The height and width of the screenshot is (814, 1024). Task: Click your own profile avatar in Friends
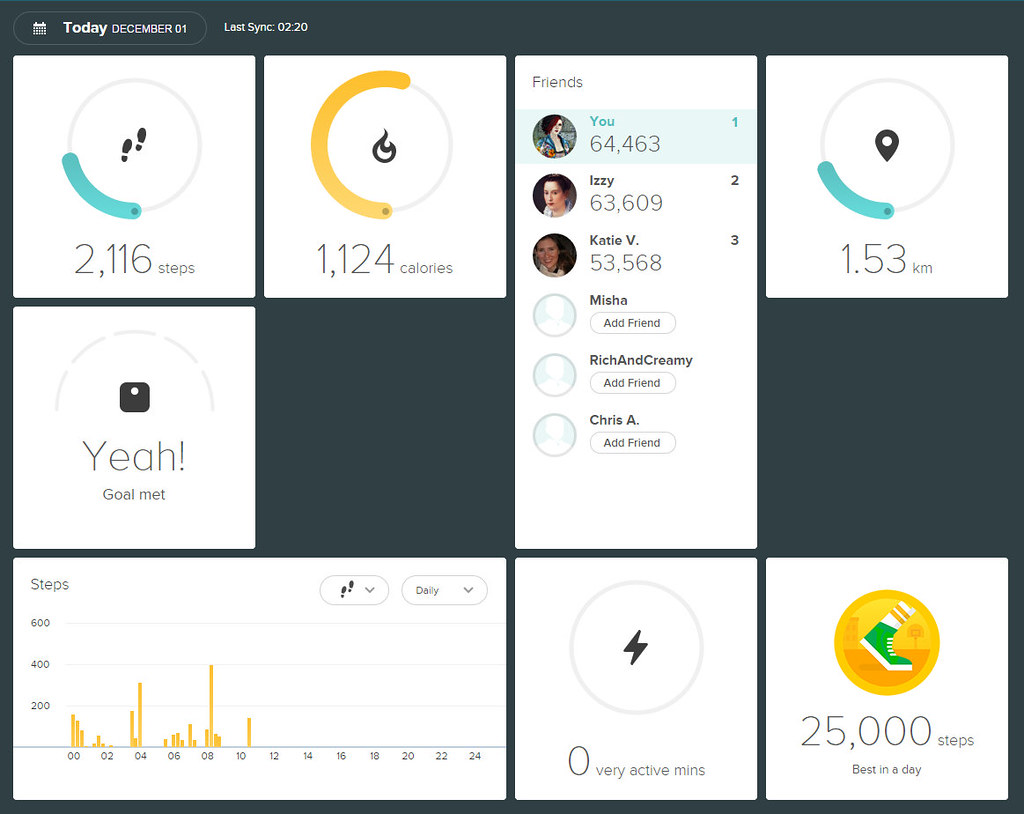click(x=554, y=137)
